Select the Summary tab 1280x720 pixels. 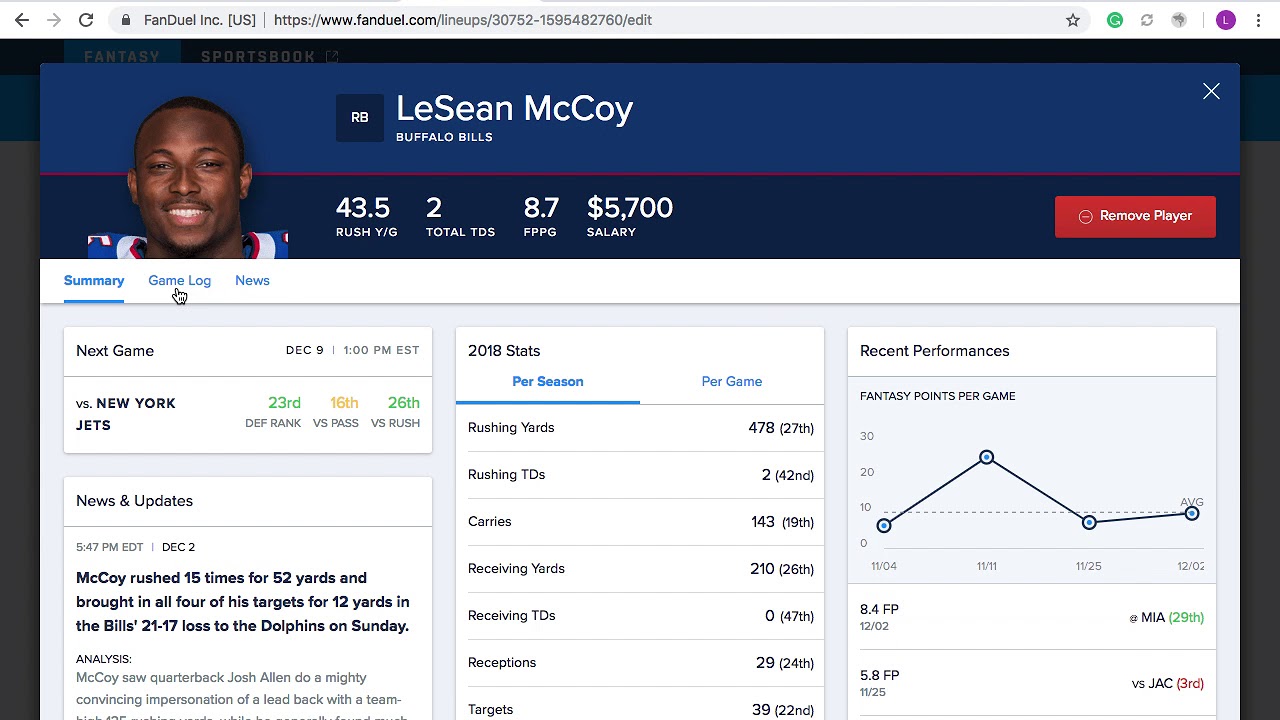[94, 281]
